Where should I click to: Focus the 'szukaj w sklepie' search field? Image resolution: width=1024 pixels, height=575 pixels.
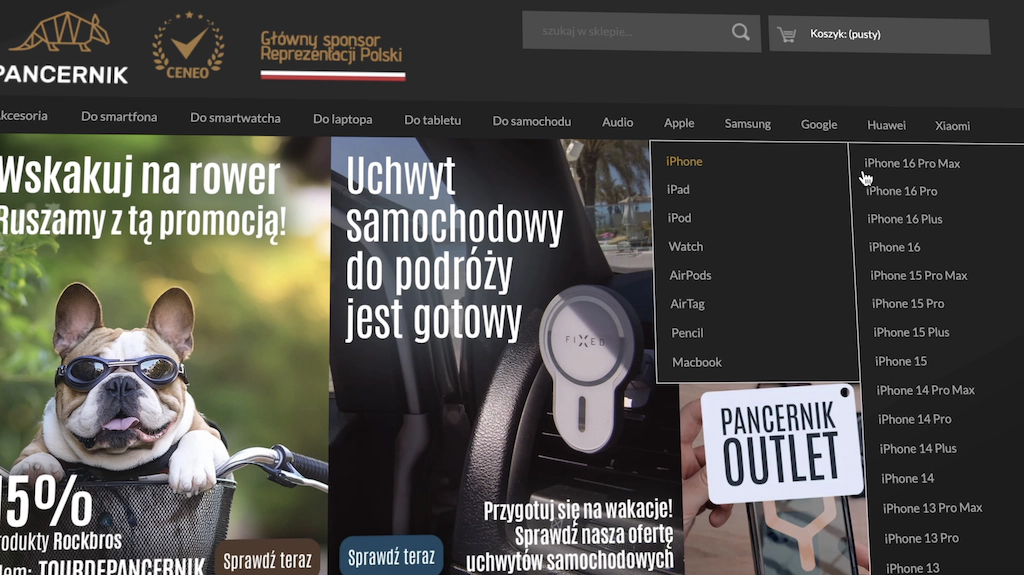click(x=641, y=32)
